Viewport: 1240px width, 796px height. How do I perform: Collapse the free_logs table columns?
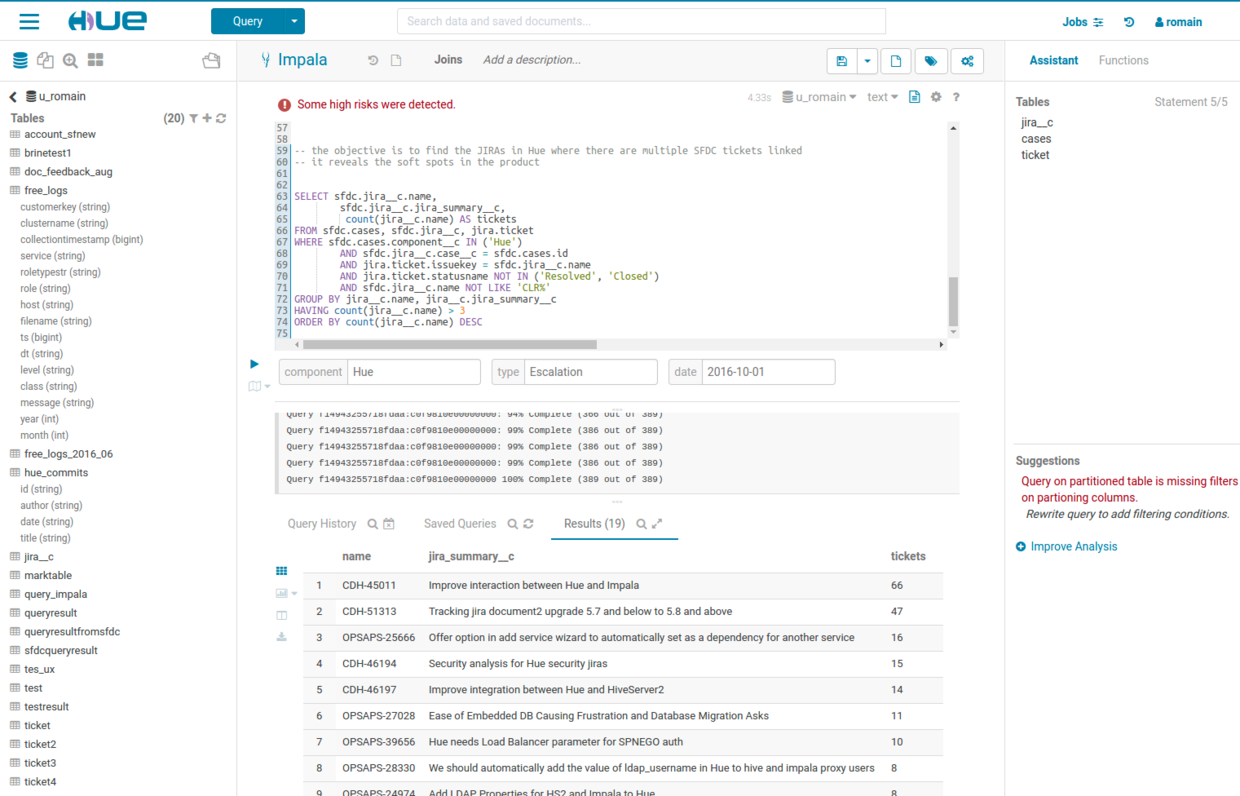46,190
